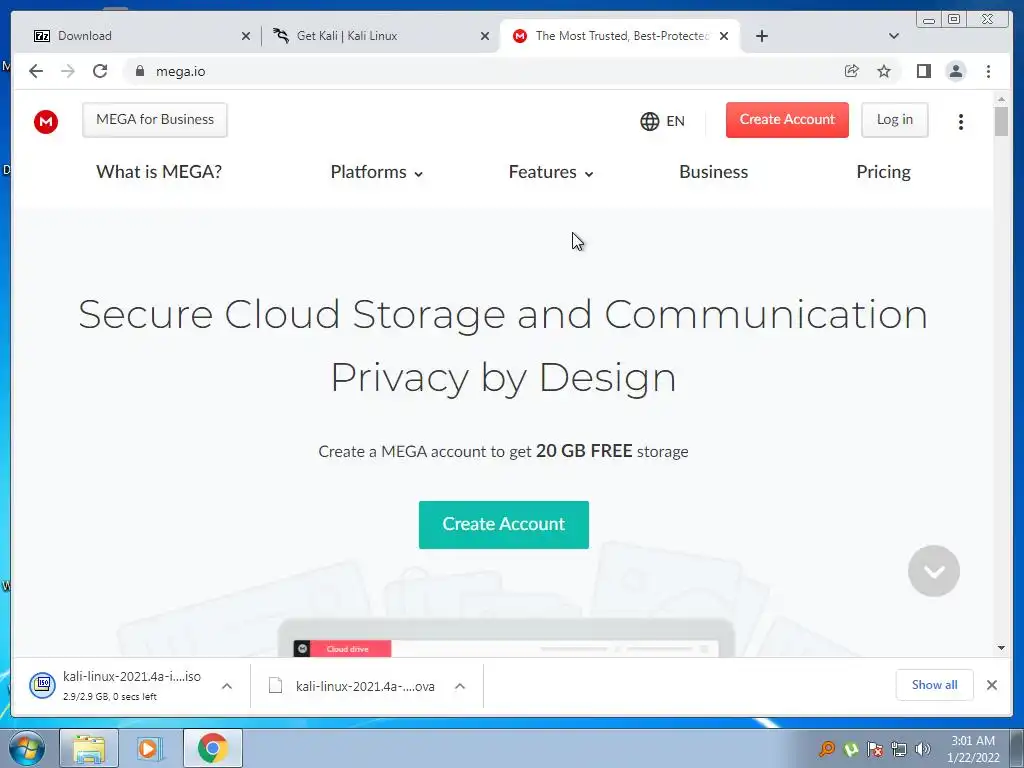Click the orange magnifier tray icon
This screenshot has width=1024, height=768.
coord(827,749)
